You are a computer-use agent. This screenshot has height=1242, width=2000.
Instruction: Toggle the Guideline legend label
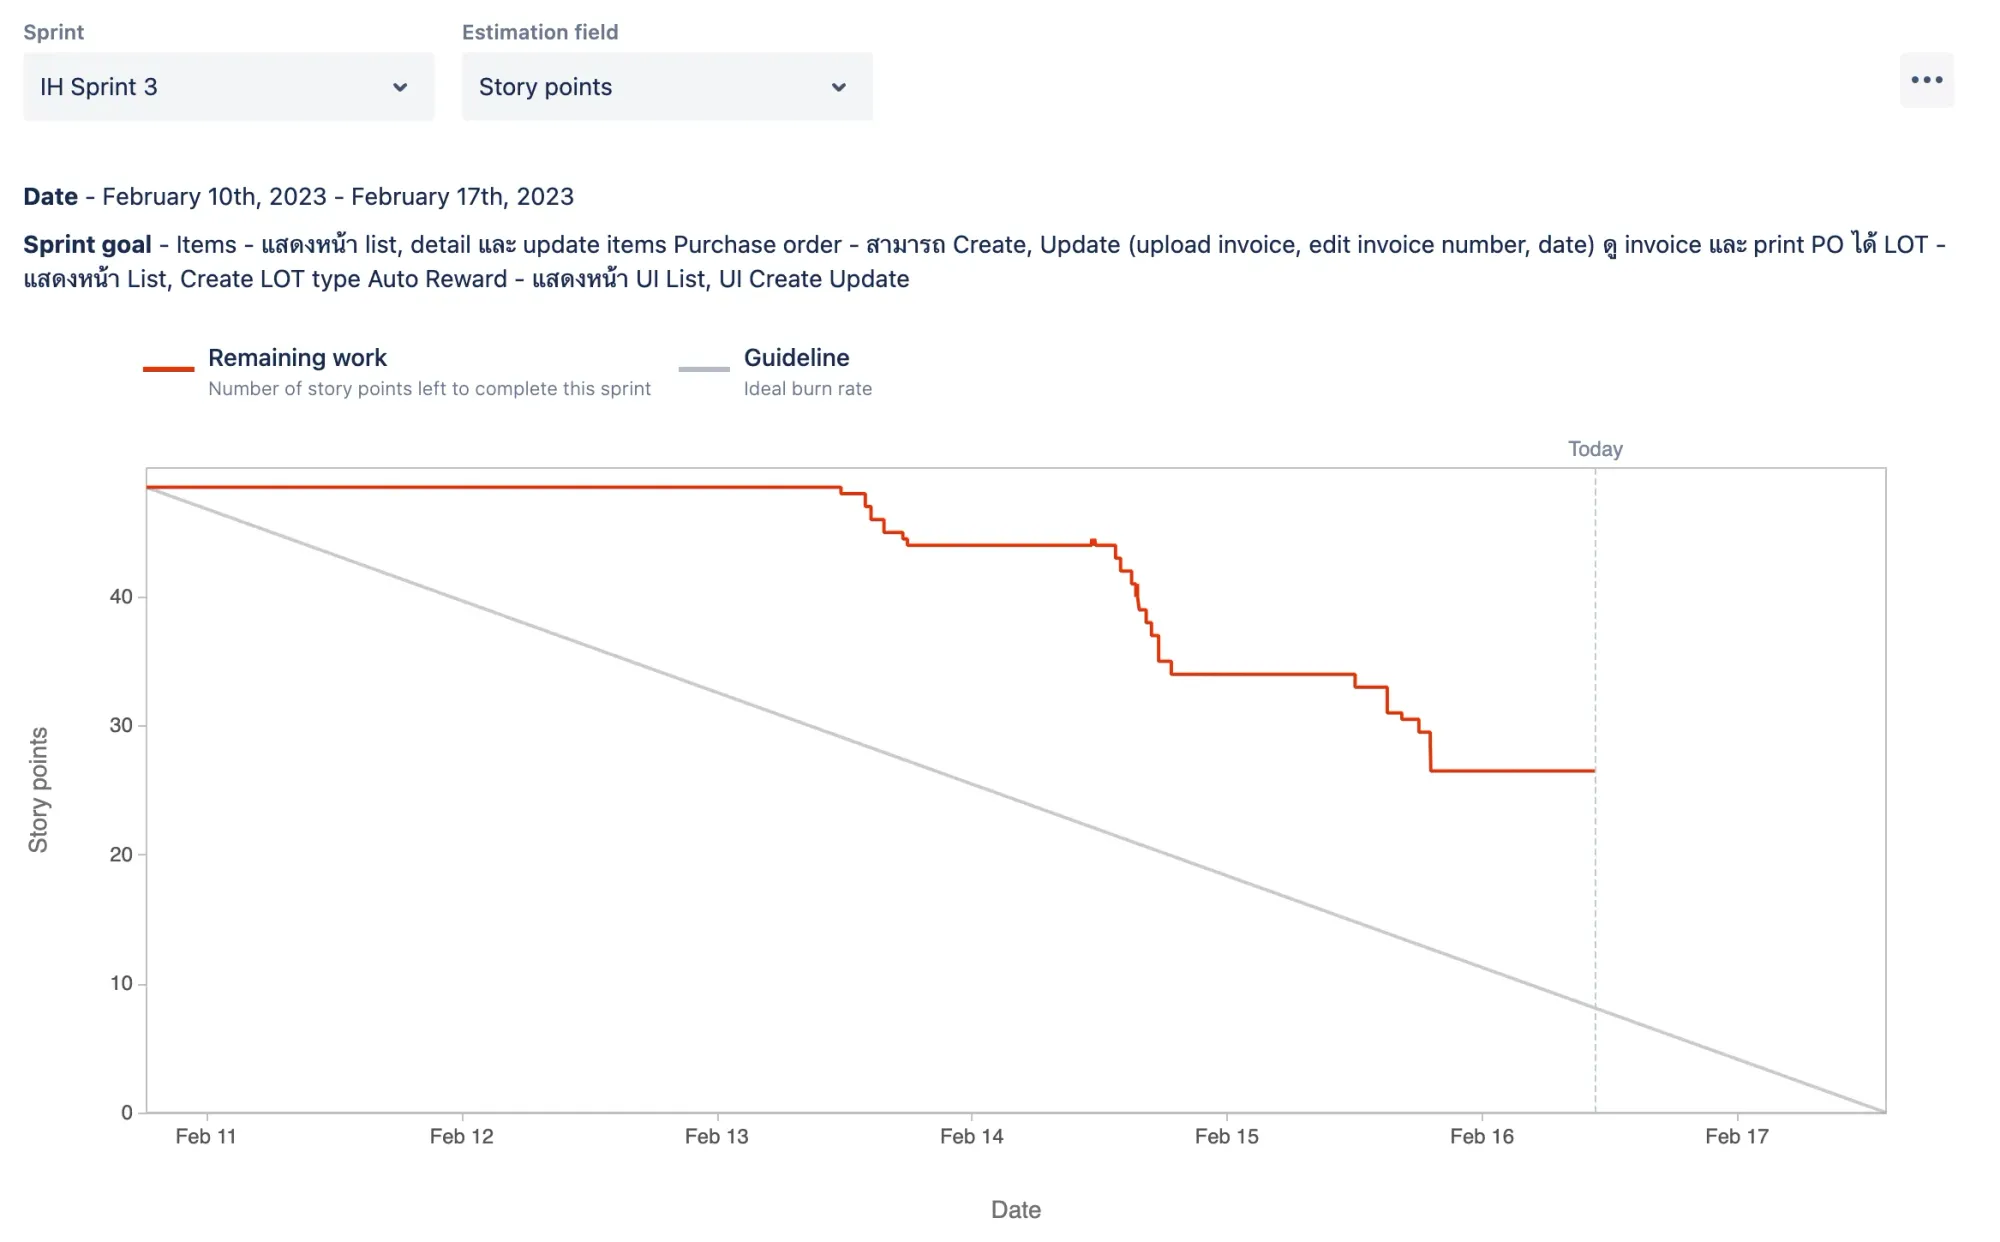pyautogui.click(x=796, y=357)
